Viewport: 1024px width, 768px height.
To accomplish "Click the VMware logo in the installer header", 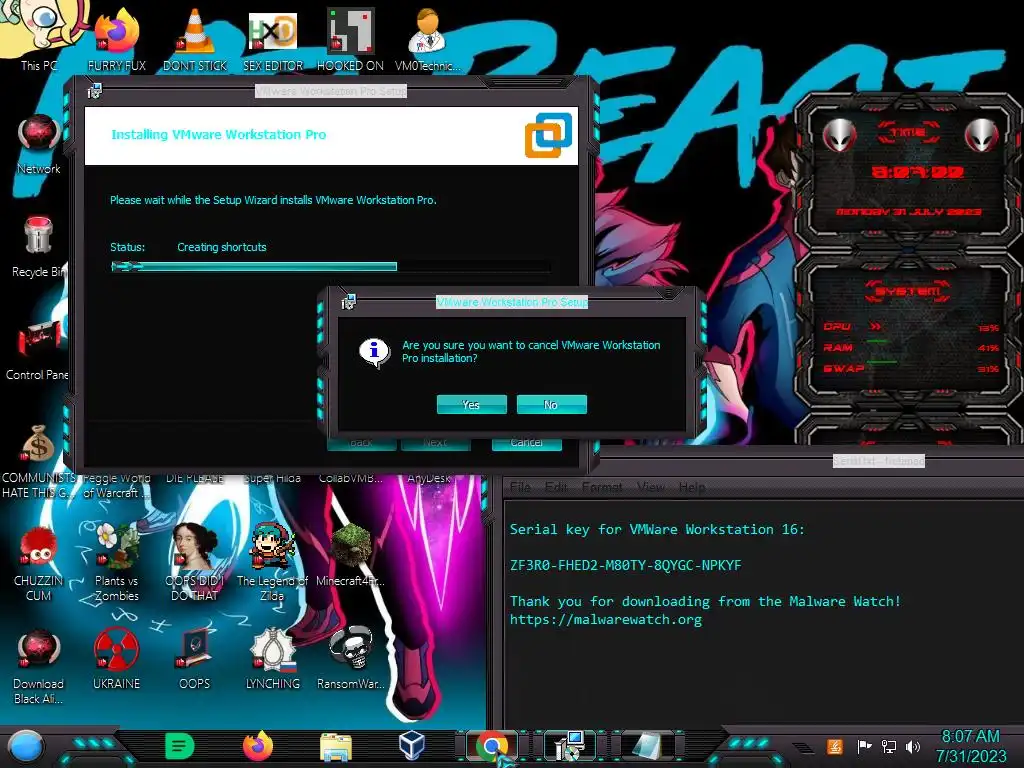I will pos(549,135).
